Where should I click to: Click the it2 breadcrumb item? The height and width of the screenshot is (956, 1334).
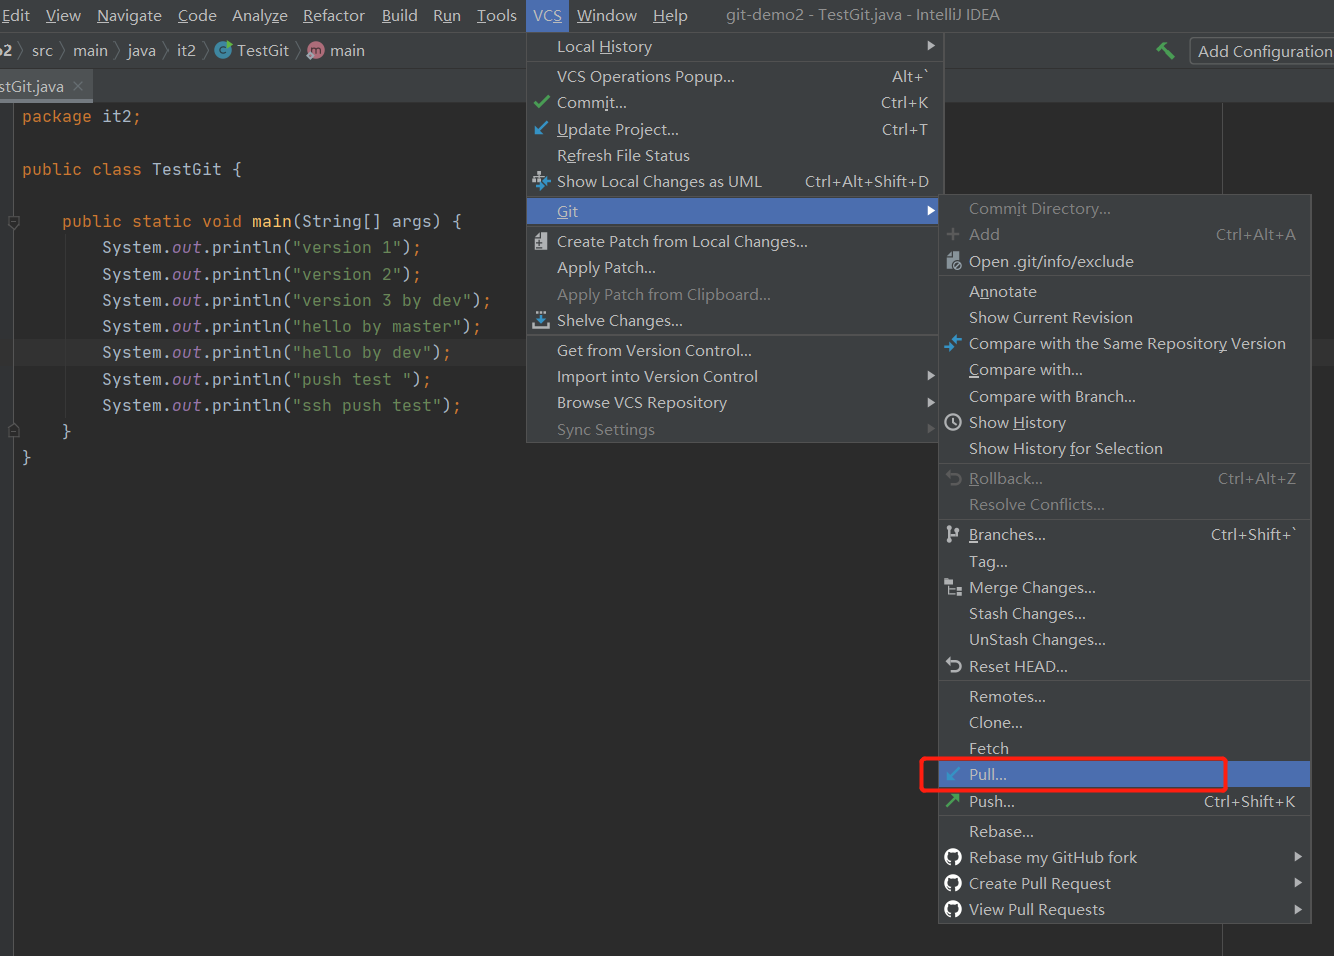(186, 50)
